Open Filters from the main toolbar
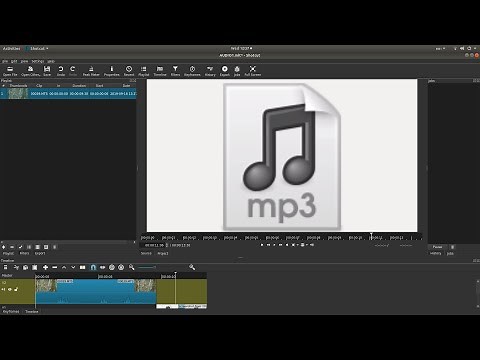Screen dimensions: 480x360 point(175,71)
